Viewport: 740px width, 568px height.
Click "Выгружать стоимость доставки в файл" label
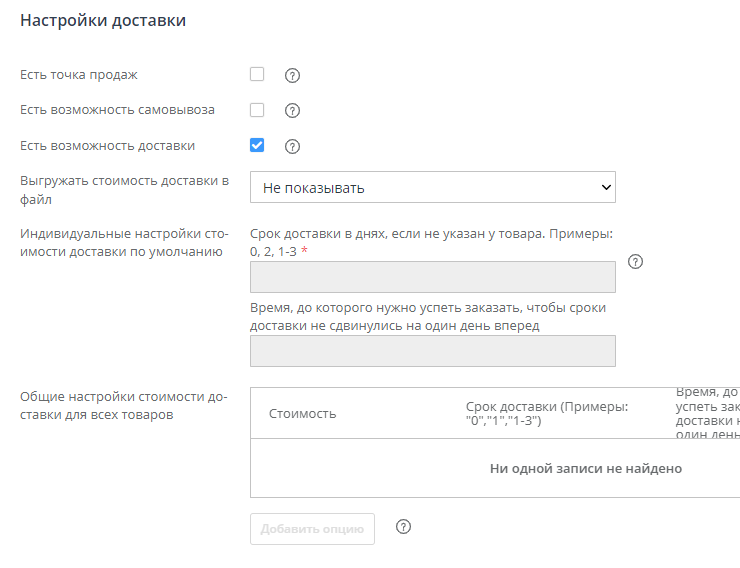(x=124, y=190)
